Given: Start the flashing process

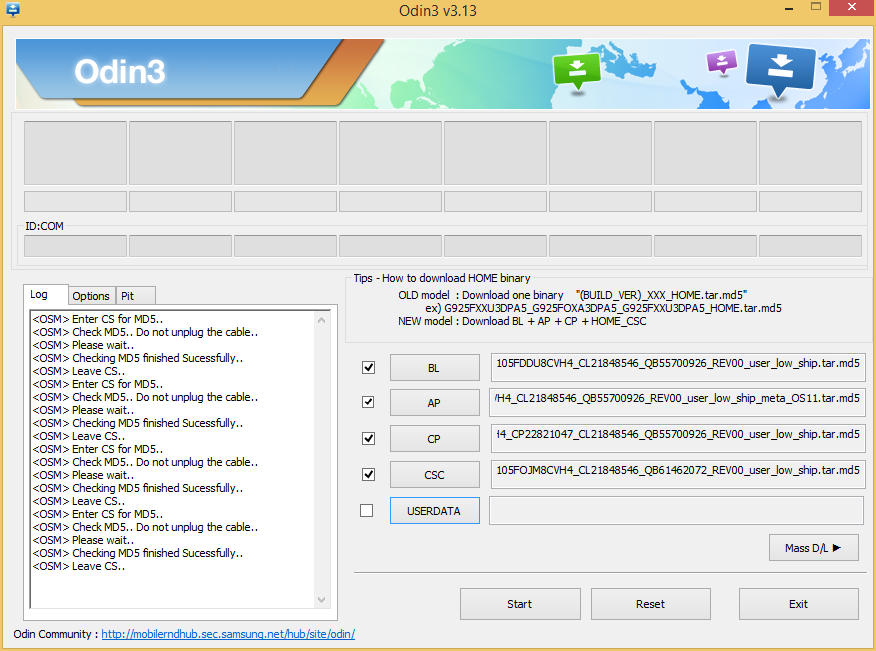Looking at the screenshot, I should [x=520, y=604].
